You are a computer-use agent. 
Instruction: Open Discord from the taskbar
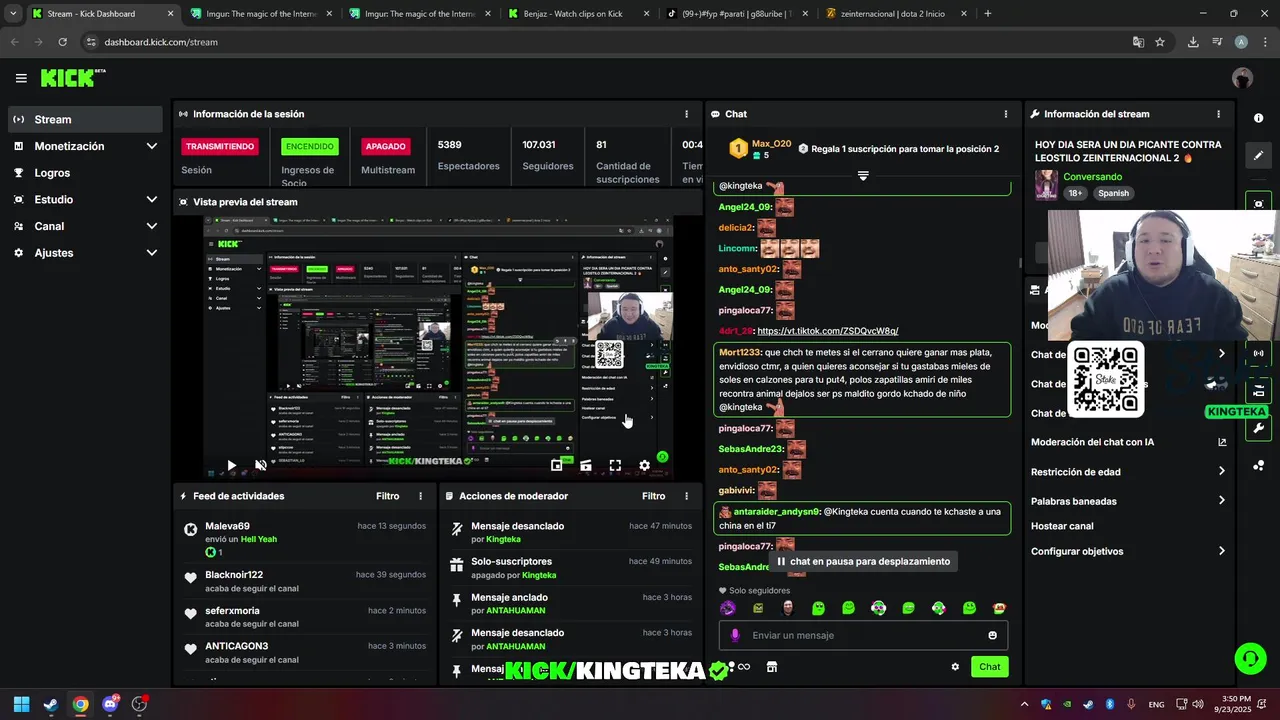tap(110, 704)
